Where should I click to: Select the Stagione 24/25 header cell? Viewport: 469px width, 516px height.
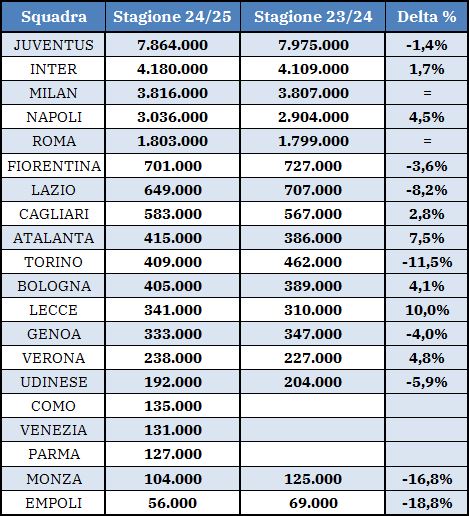[173, 17]
